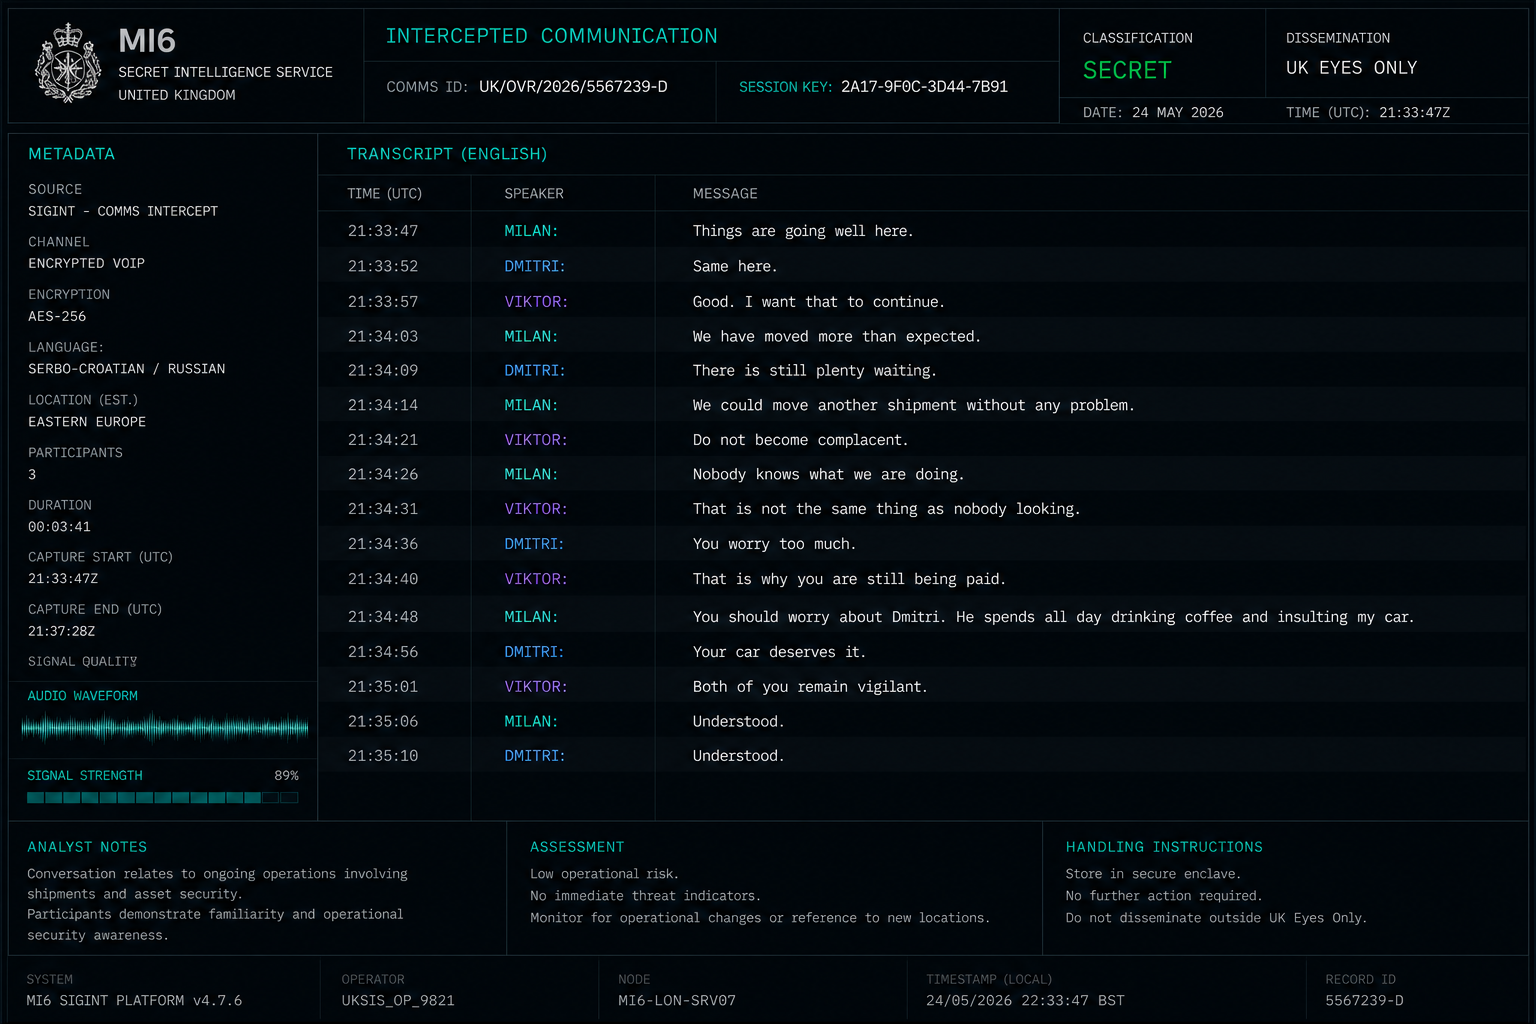1536x1024 pixels.
Task: Click the SPEAKER column header
Action: (x=534, y=194)
